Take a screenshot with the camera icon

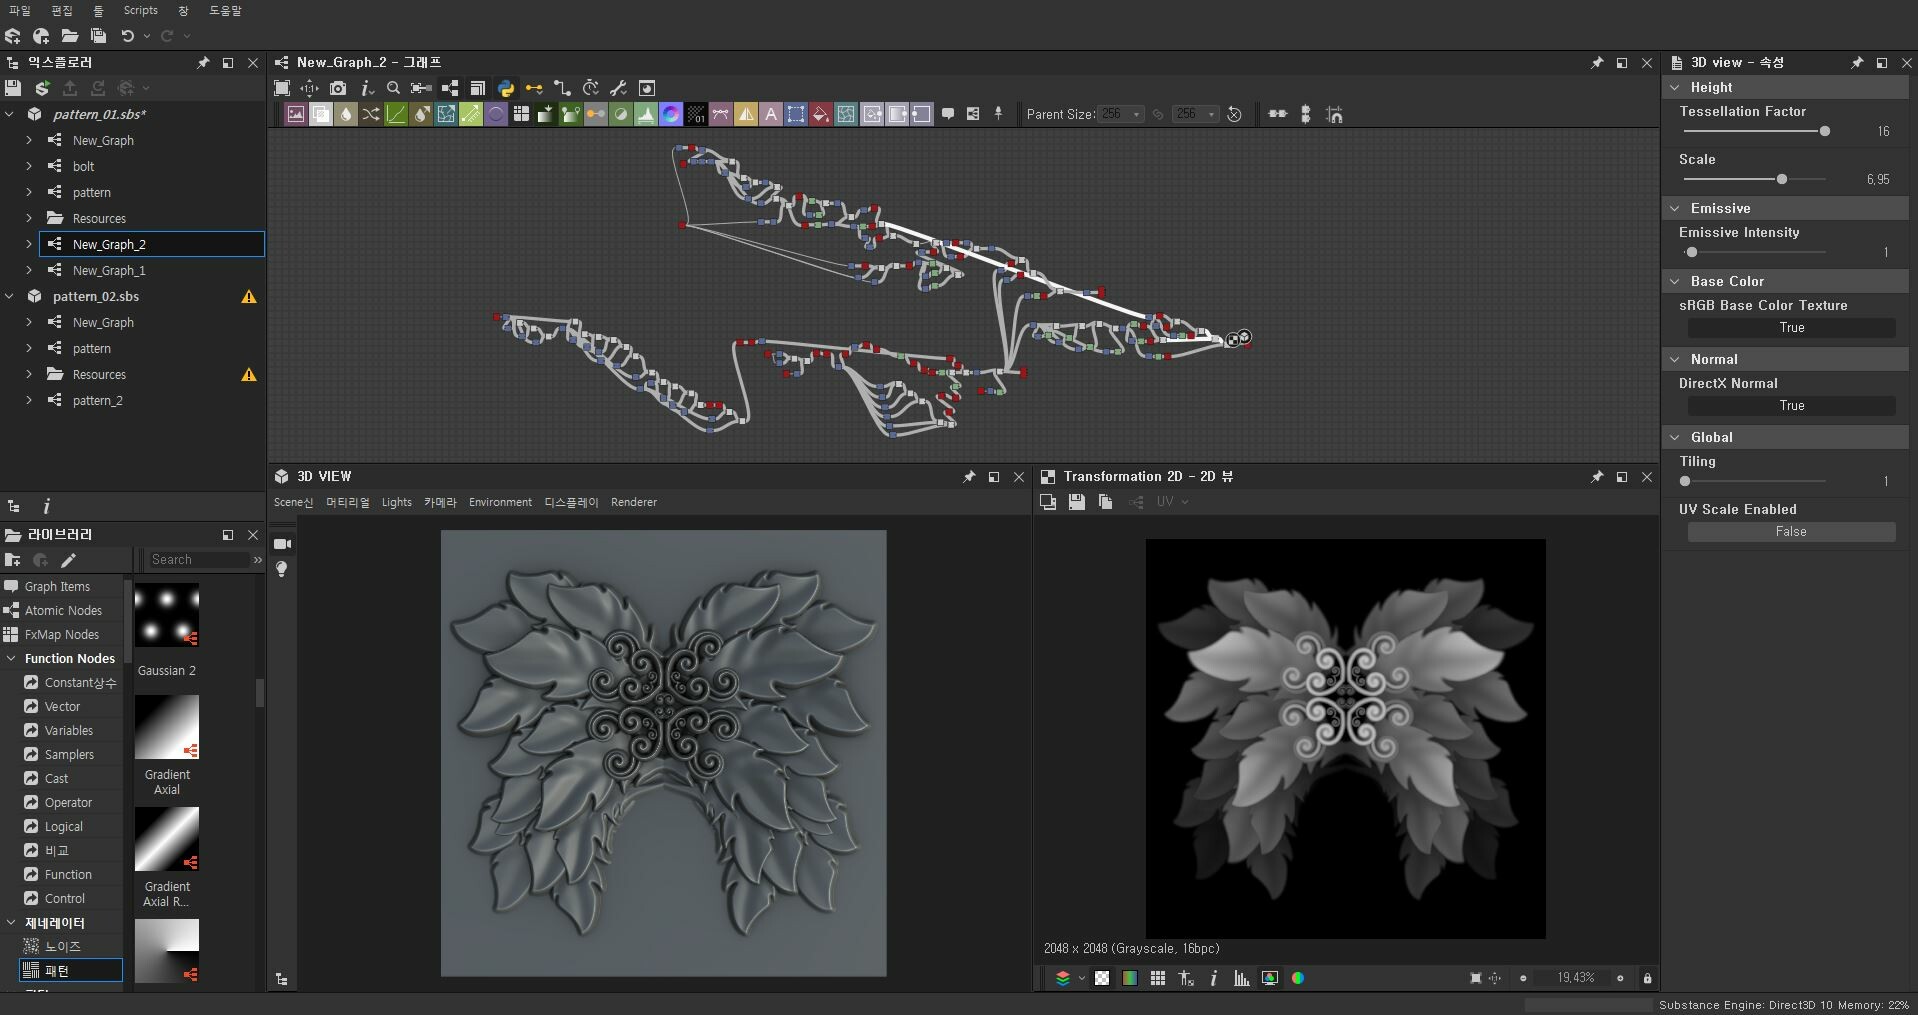point(339,88)
